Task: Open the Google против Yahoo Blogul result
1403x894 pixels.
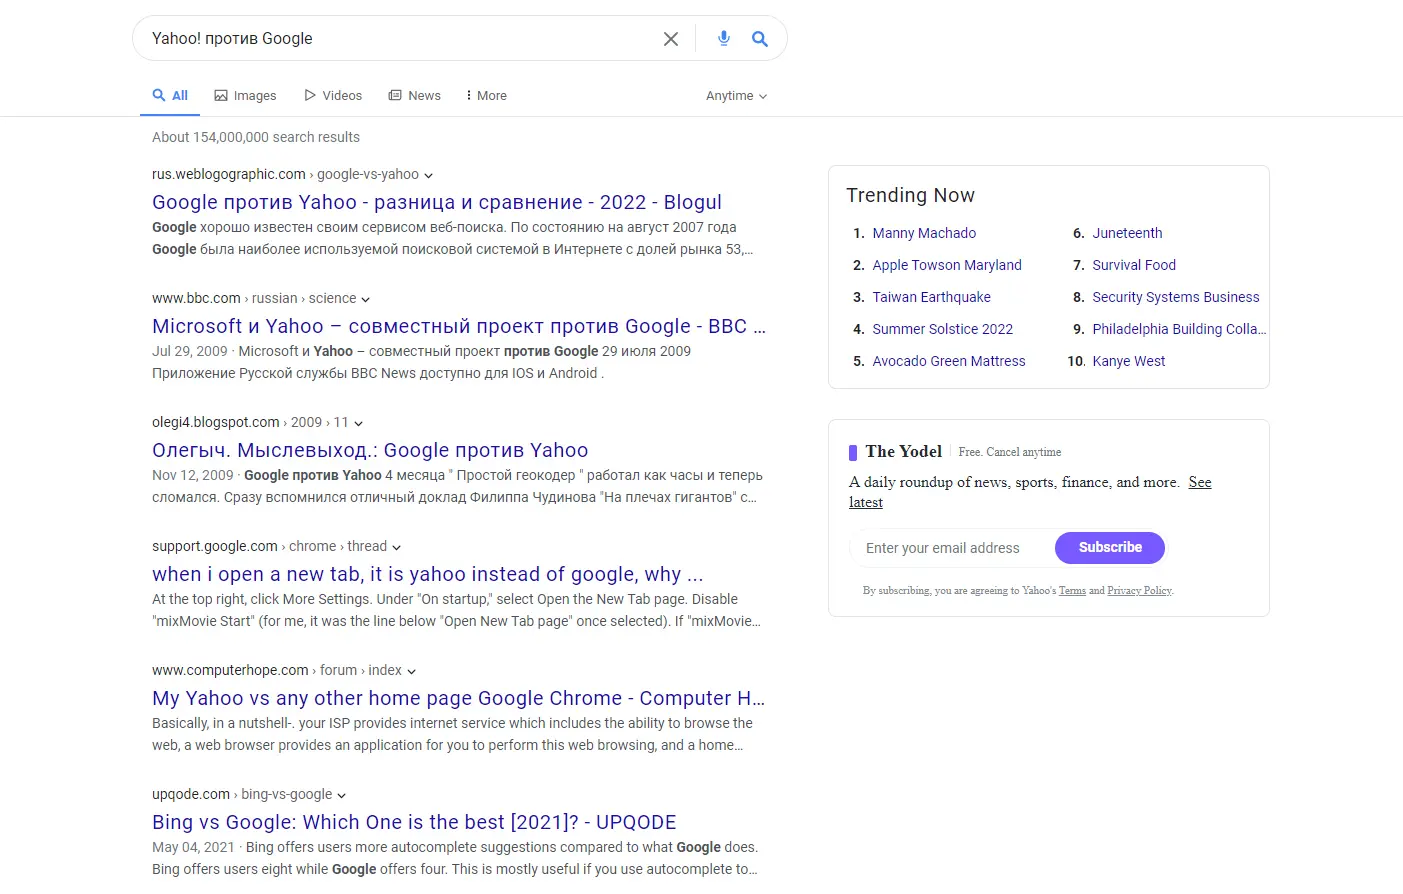Action: (437, 202)
